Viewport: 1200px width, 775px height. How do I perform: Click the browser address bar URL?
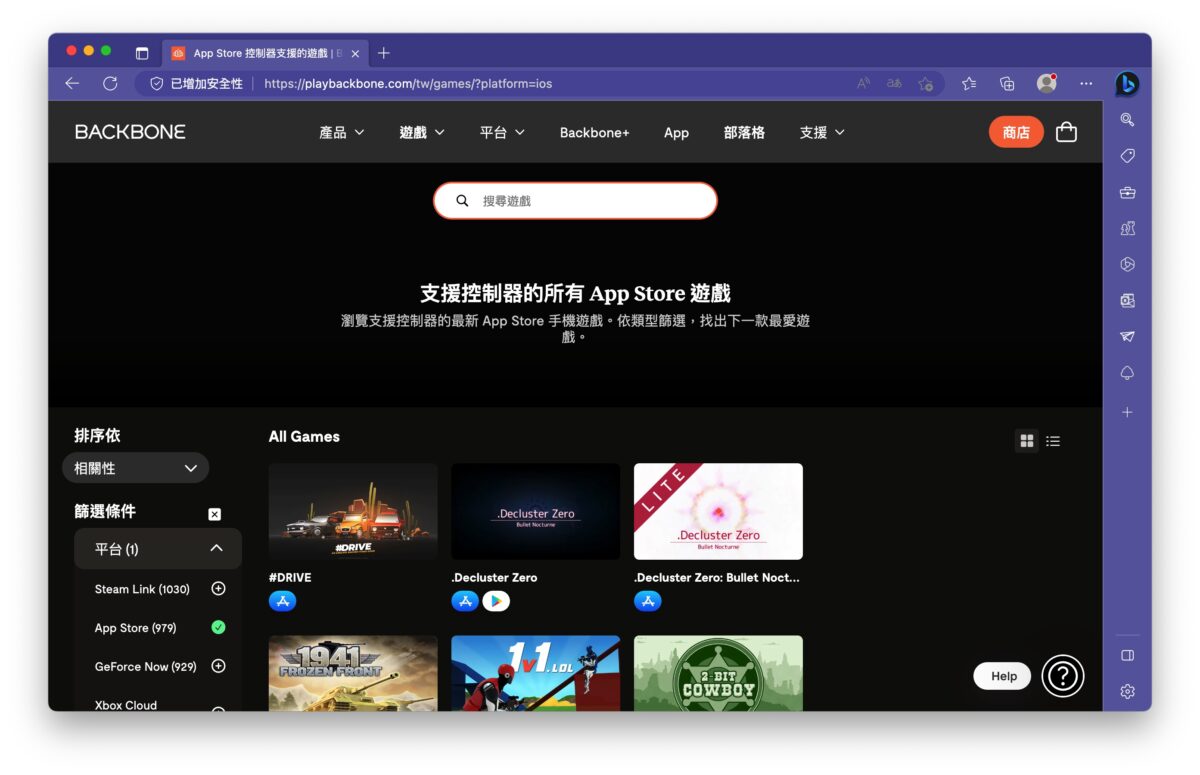tap(408, 84)
